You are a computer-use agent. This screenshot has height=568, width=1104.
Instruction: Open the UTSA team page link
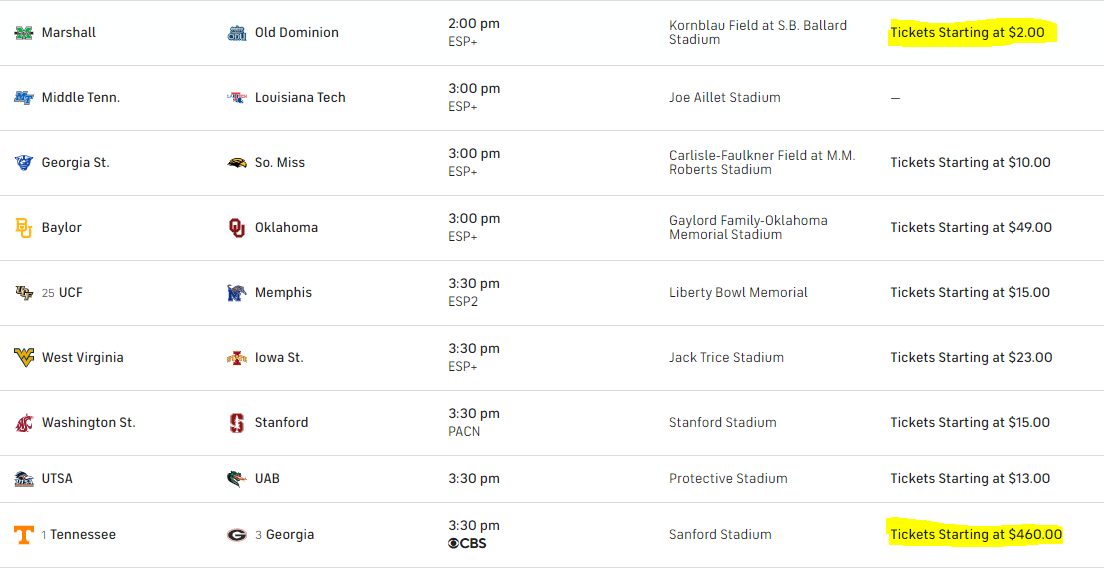click(57, 479)
